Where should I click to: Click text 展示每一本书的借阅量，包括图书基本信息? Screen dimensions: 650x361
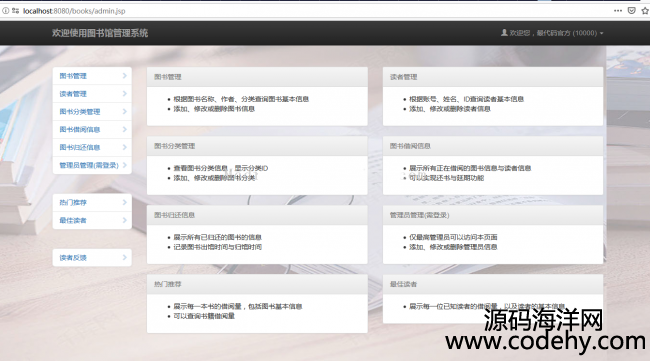pyautogui.click(x=238, y=307)
